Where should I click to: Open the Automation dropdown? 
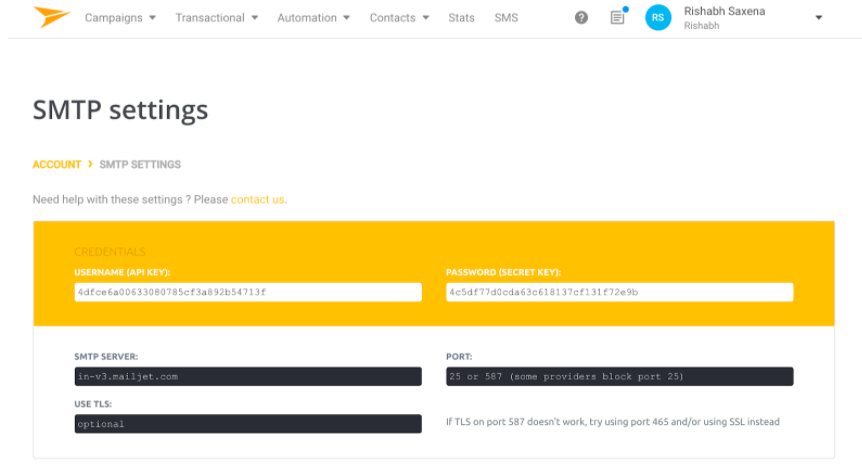313,18
